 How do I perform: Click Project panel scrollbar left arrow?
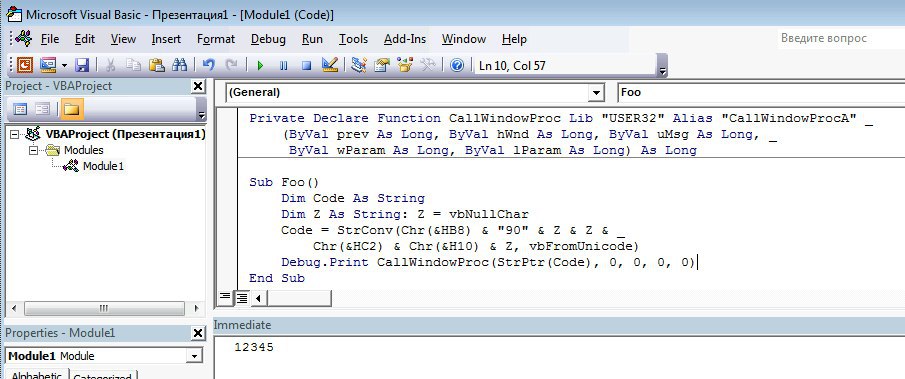pyautogui.click(x=14, y=309)
